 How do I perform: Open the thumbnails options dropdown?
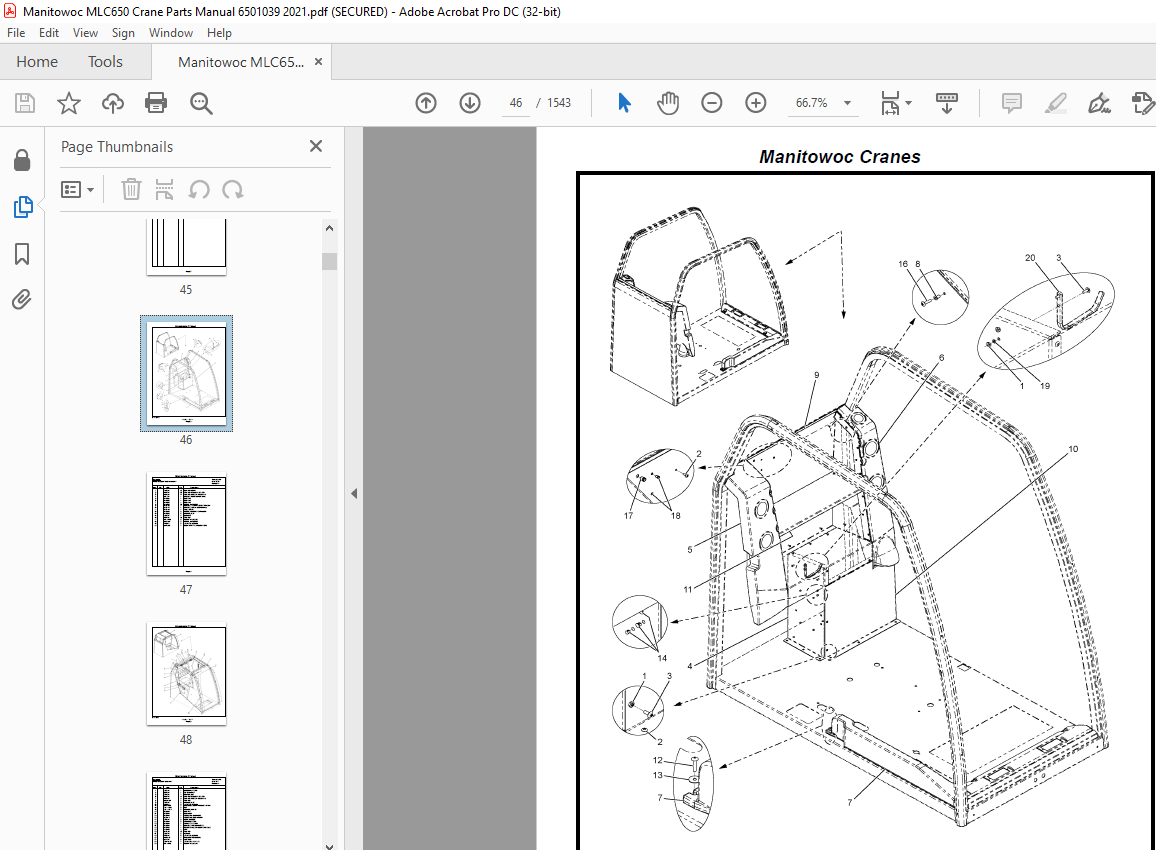[77, 189]
